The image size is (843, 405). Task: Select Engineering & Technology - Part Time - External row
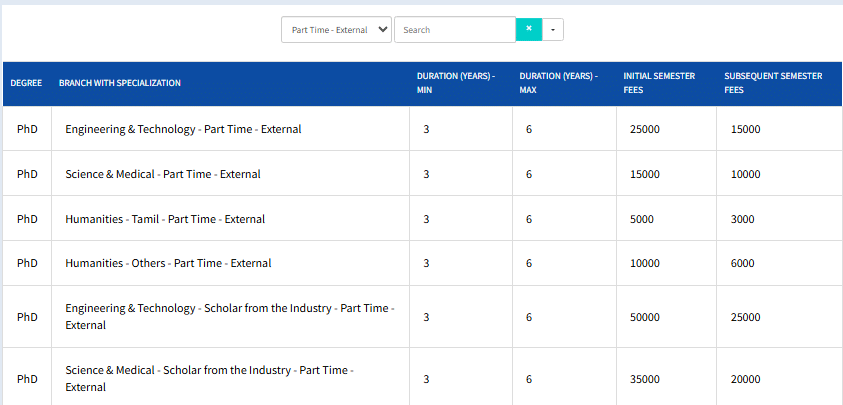(183, 129)
